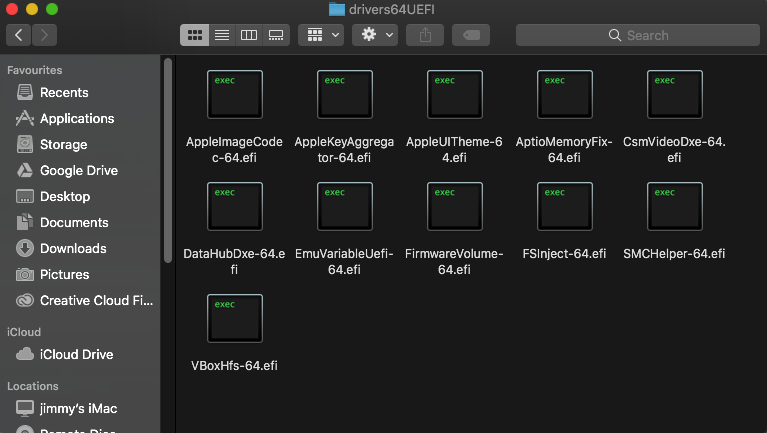The height and width of the screenshot is (433, 767).
Task: Click the red close window button
Action: 11,9
